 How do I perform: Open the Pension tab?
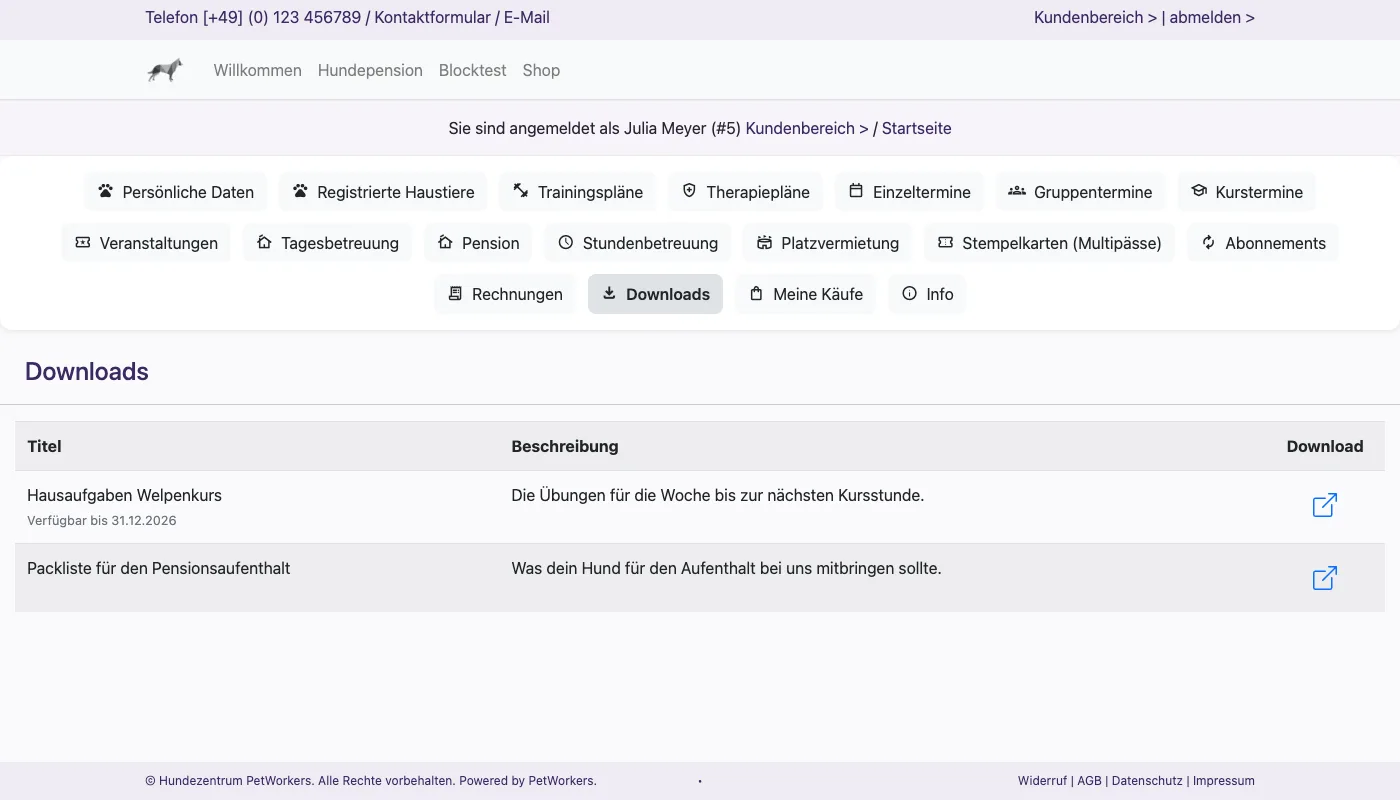click(478, 243)
